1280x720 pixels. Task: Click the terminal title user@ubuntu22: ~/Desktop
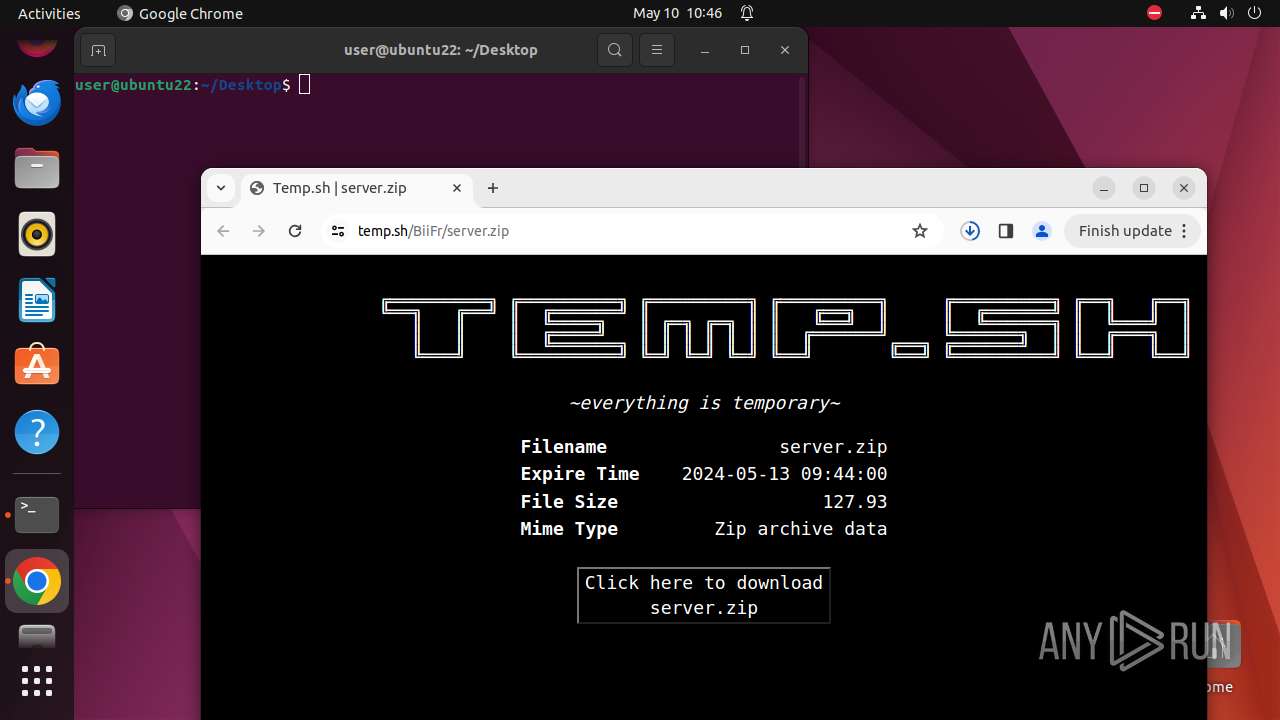click(441, 50)
